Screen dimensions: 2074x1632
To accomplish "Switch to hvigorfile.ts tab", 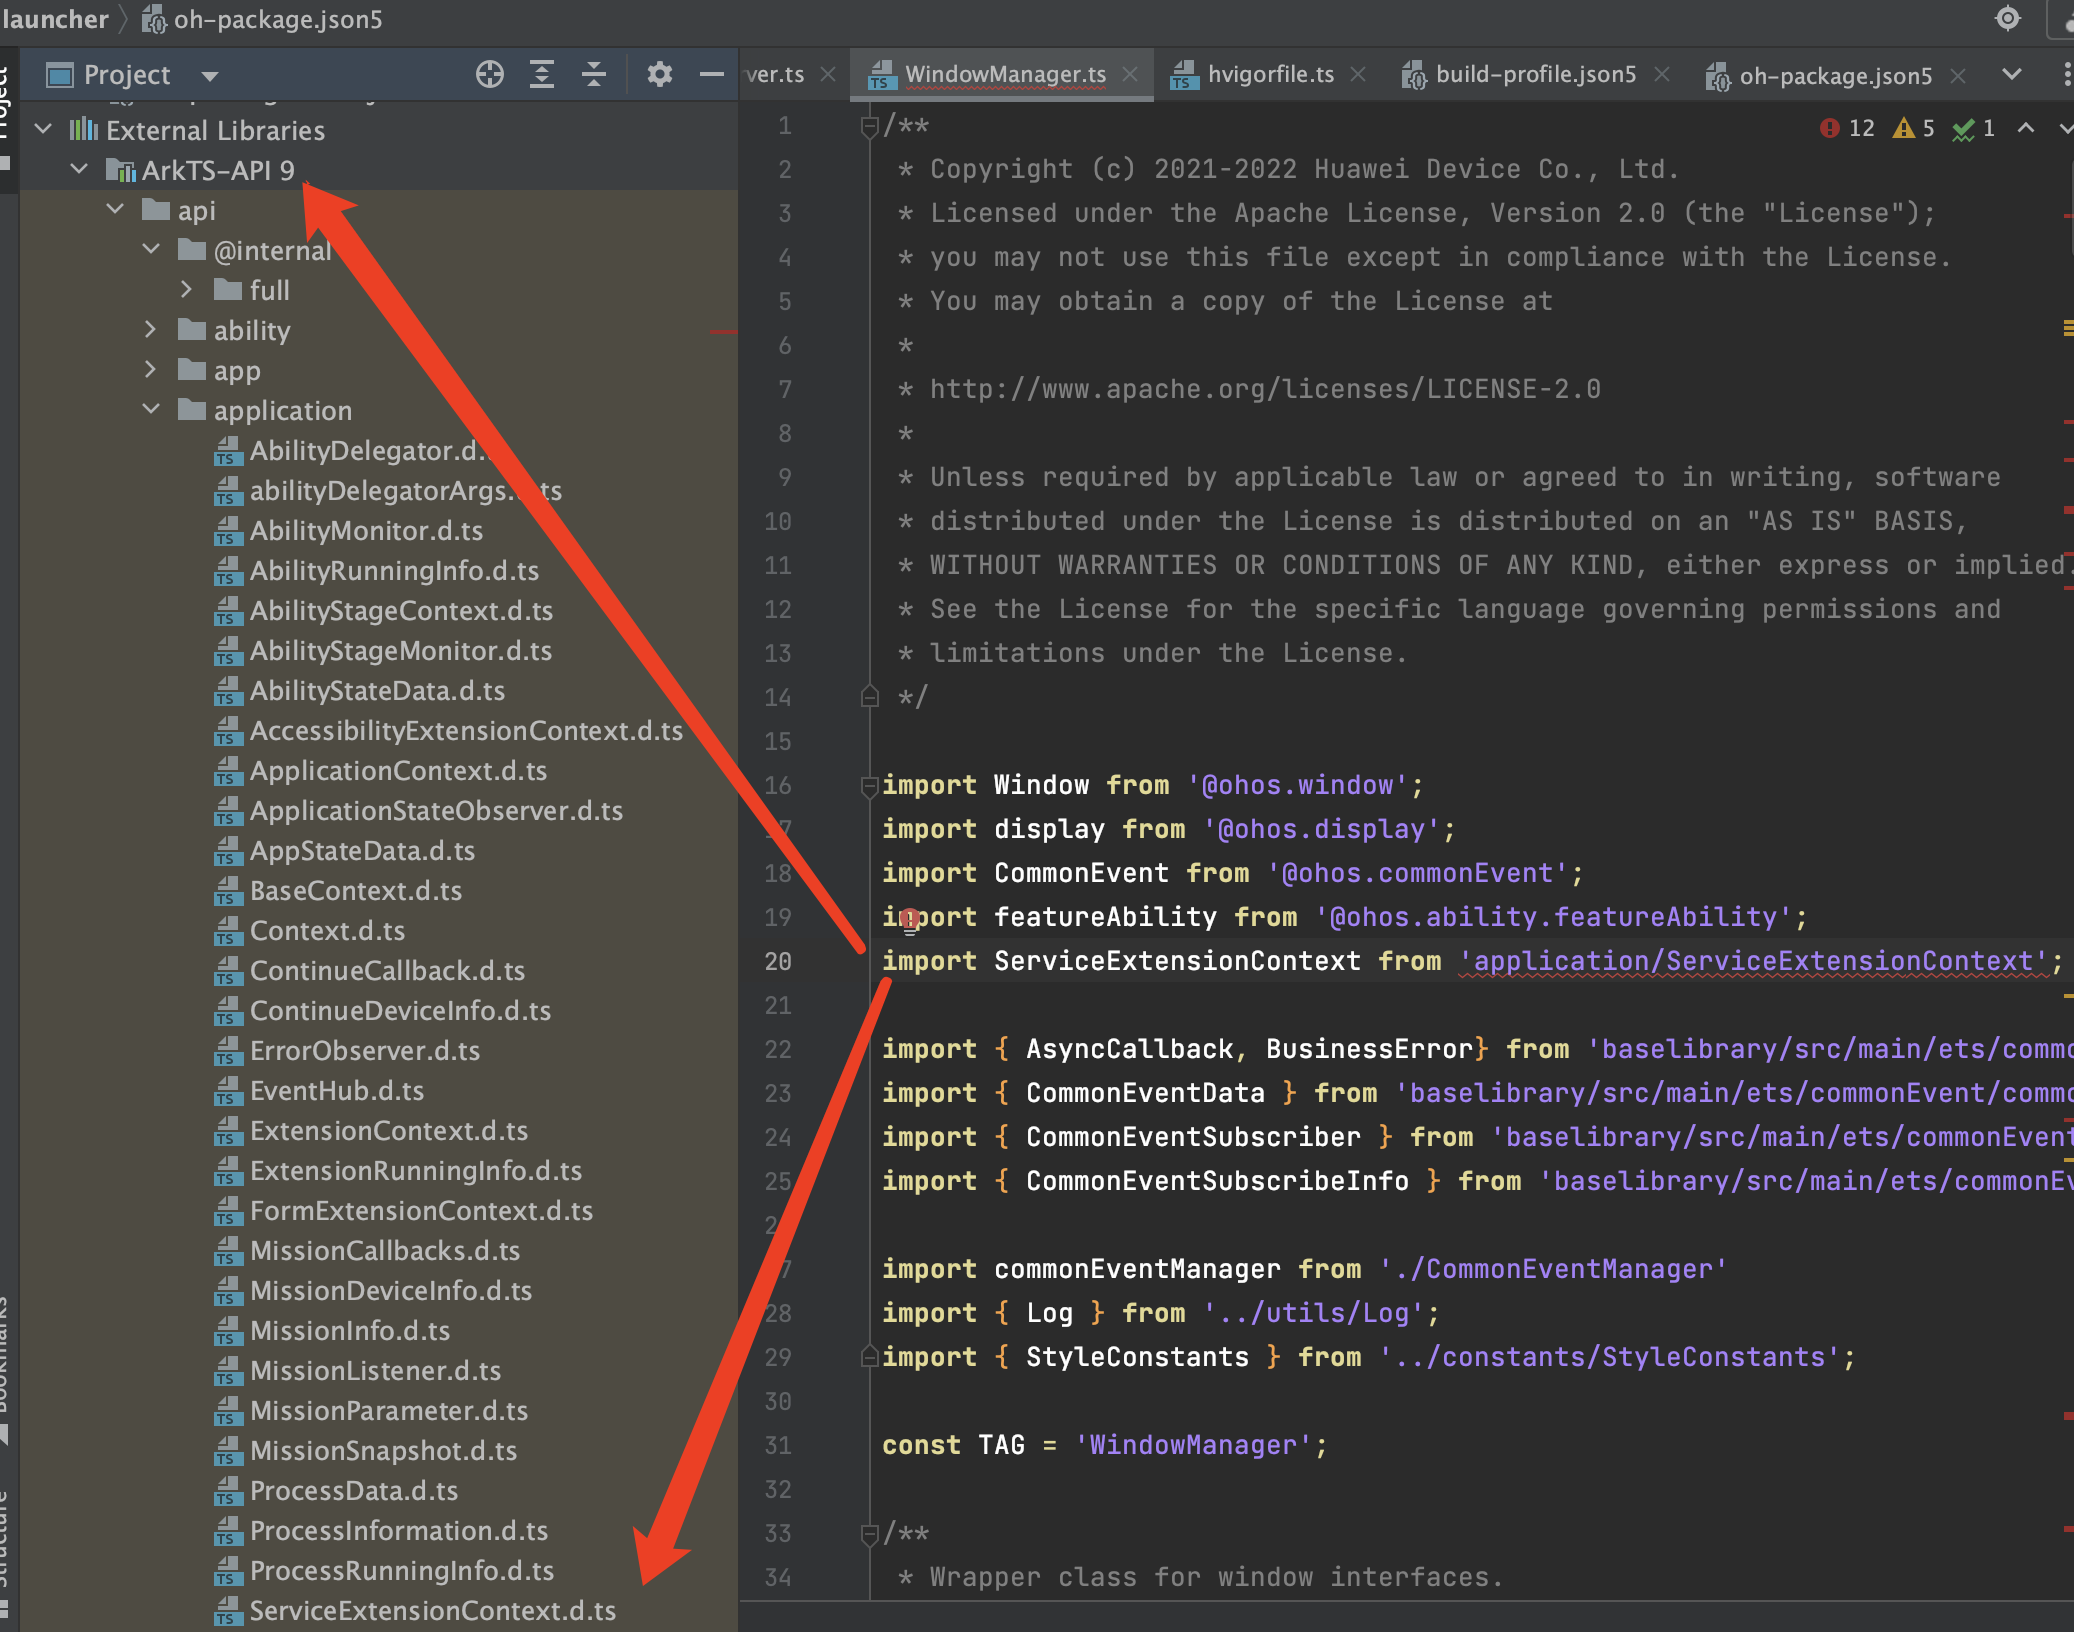I will [x=1270, y=75].
